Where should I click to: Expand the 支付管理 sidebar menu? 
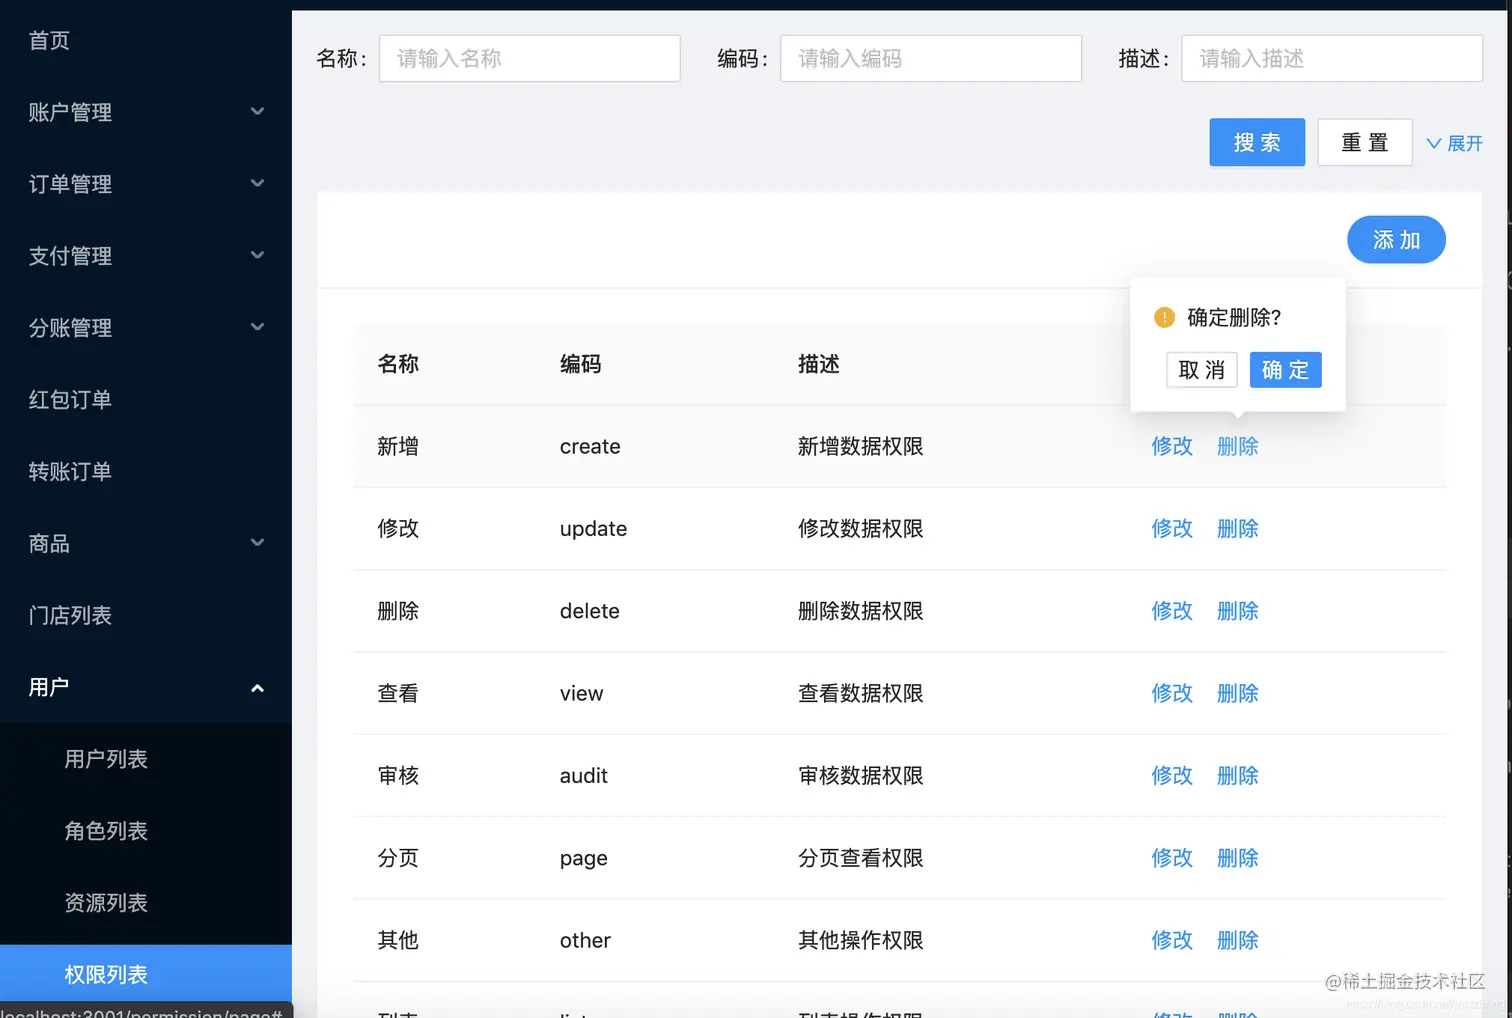pyautogui.click(x=145, y=256)
